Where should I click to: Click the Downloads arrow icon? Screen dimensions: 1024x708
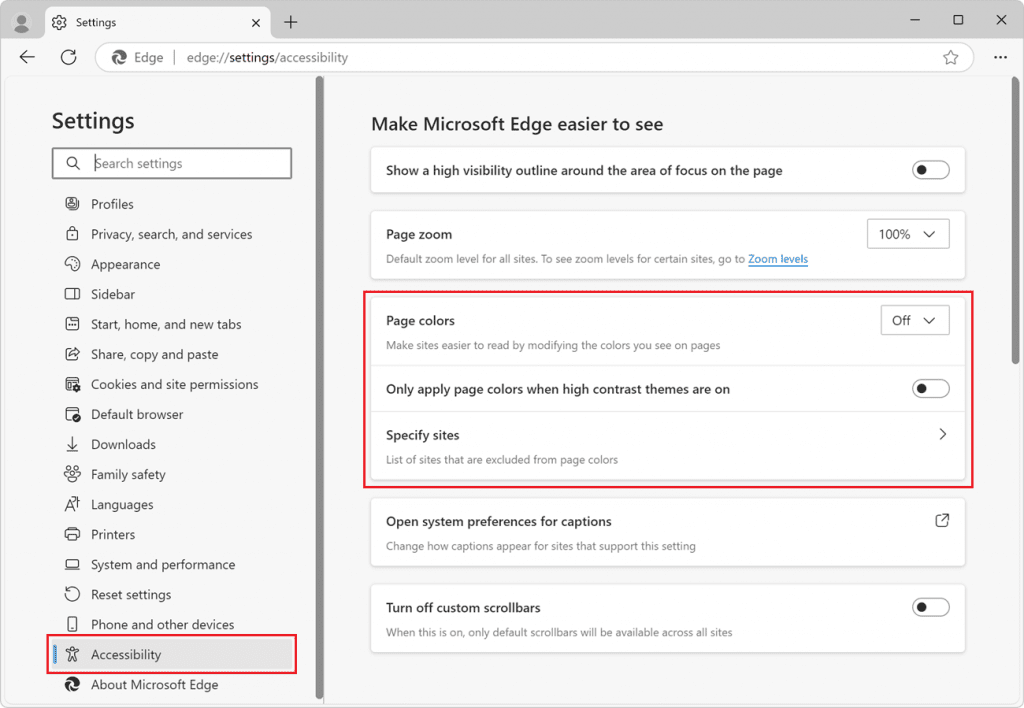[72, 444]
